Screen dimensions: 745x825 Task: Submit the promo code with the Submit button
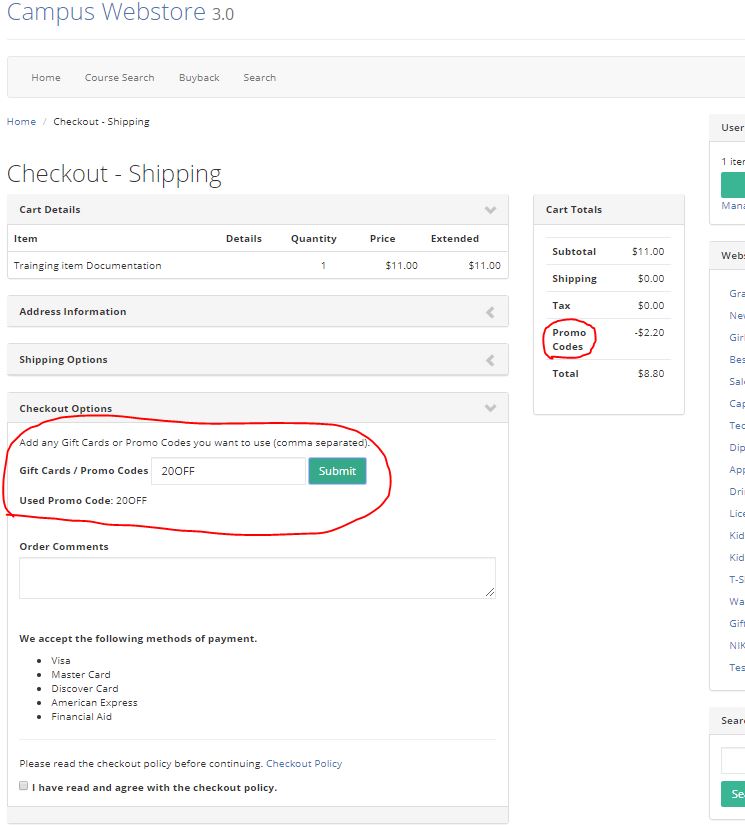coord(337,471)
